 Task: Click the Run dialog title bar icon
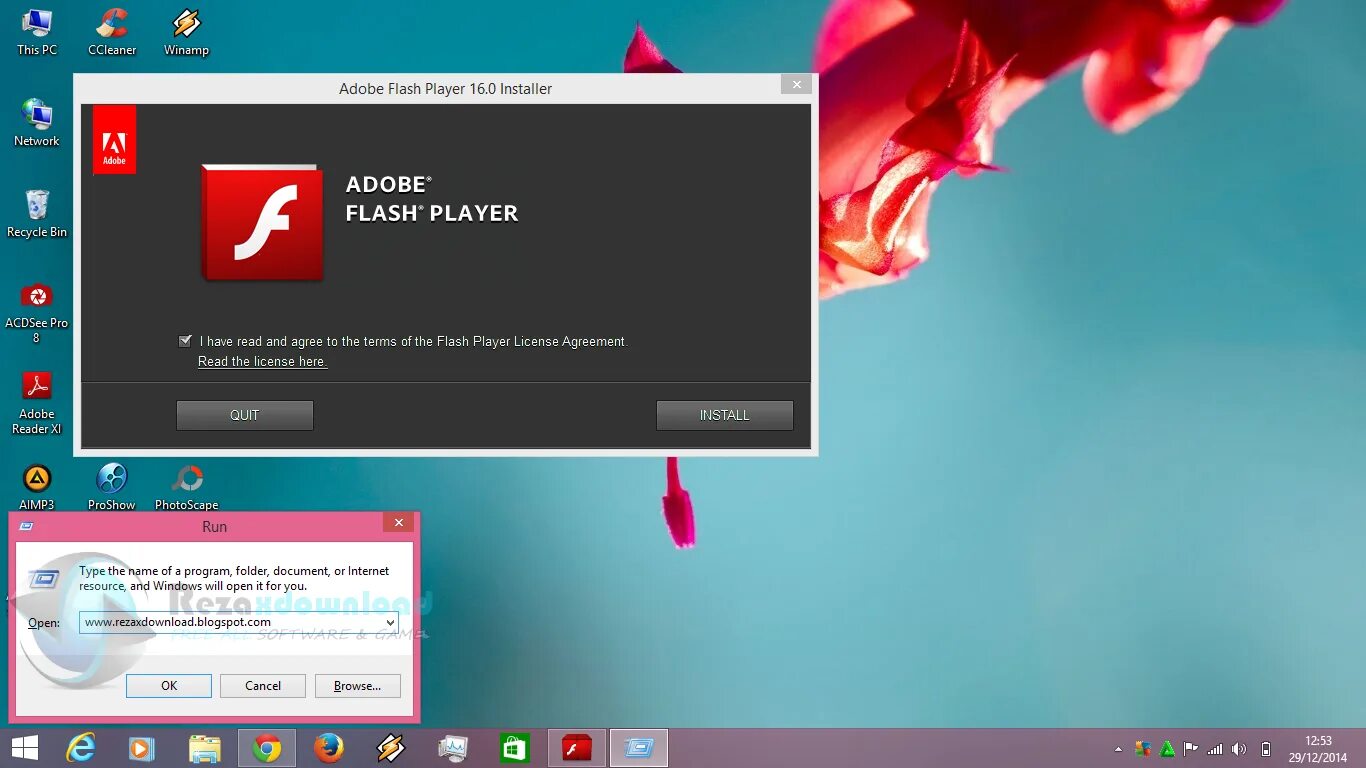(27, 526)
